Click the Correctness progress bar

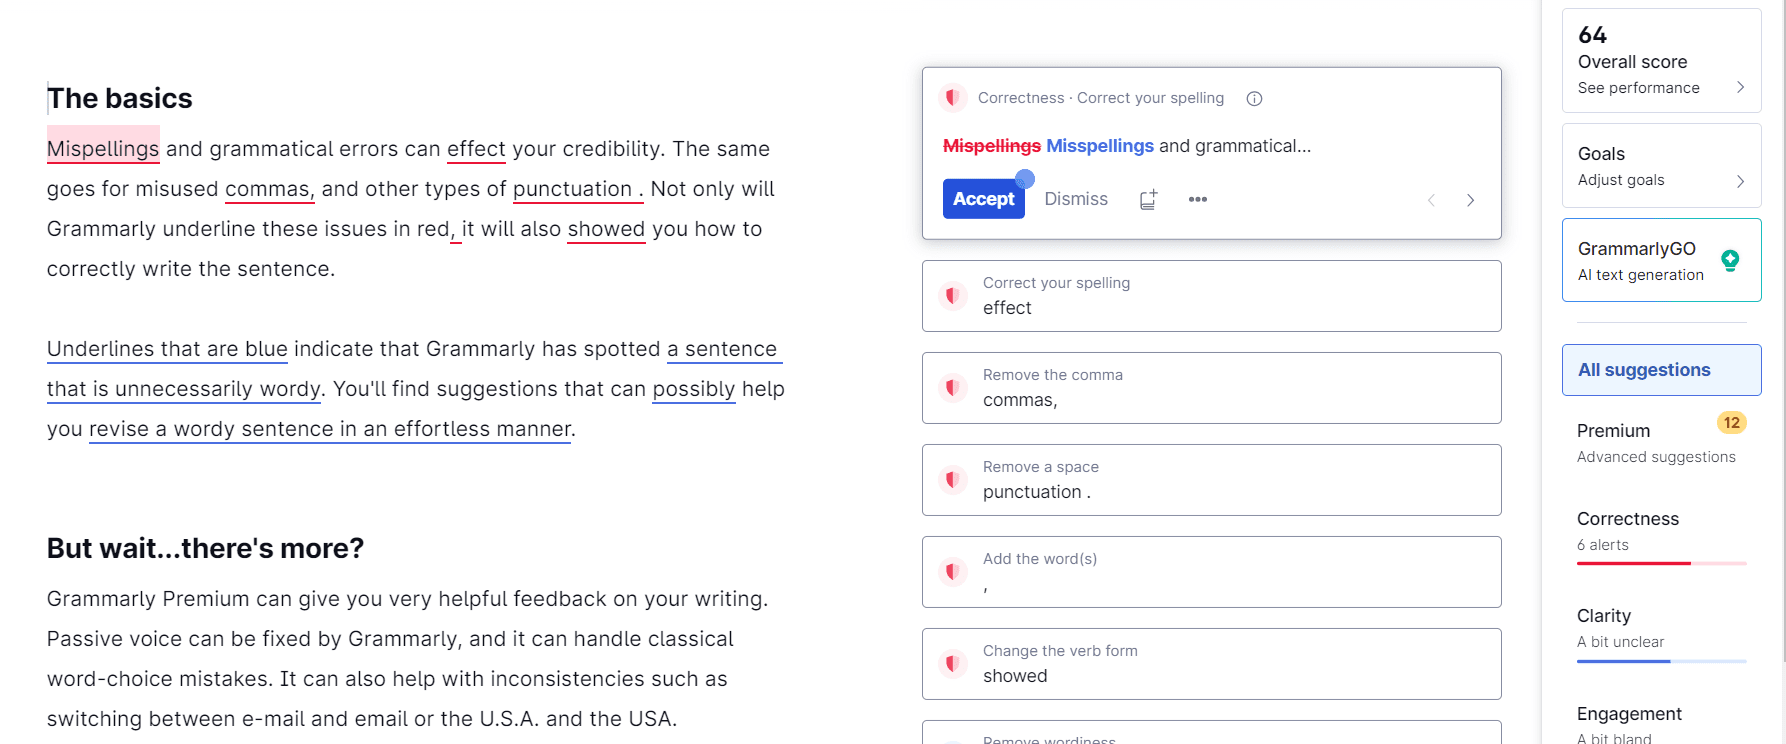click(x=1661, y=562)
